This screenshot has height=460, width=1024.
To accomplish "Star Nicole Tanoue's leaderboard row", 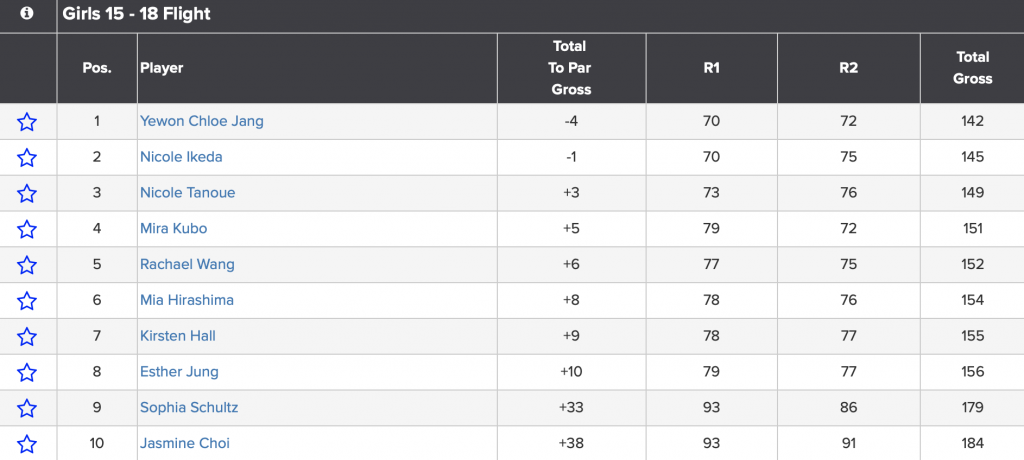I will click(x=27, y=193).
